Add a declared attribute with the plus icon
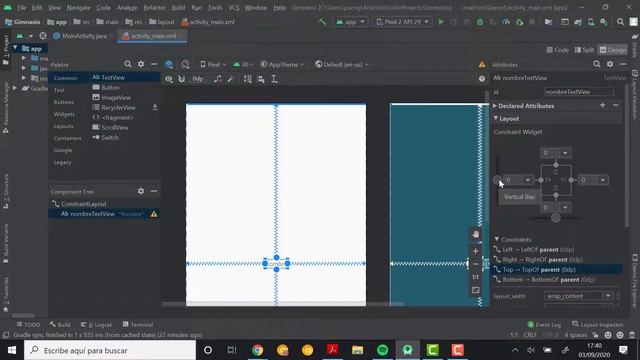This screenshot has height=360, width=640. 602,105
